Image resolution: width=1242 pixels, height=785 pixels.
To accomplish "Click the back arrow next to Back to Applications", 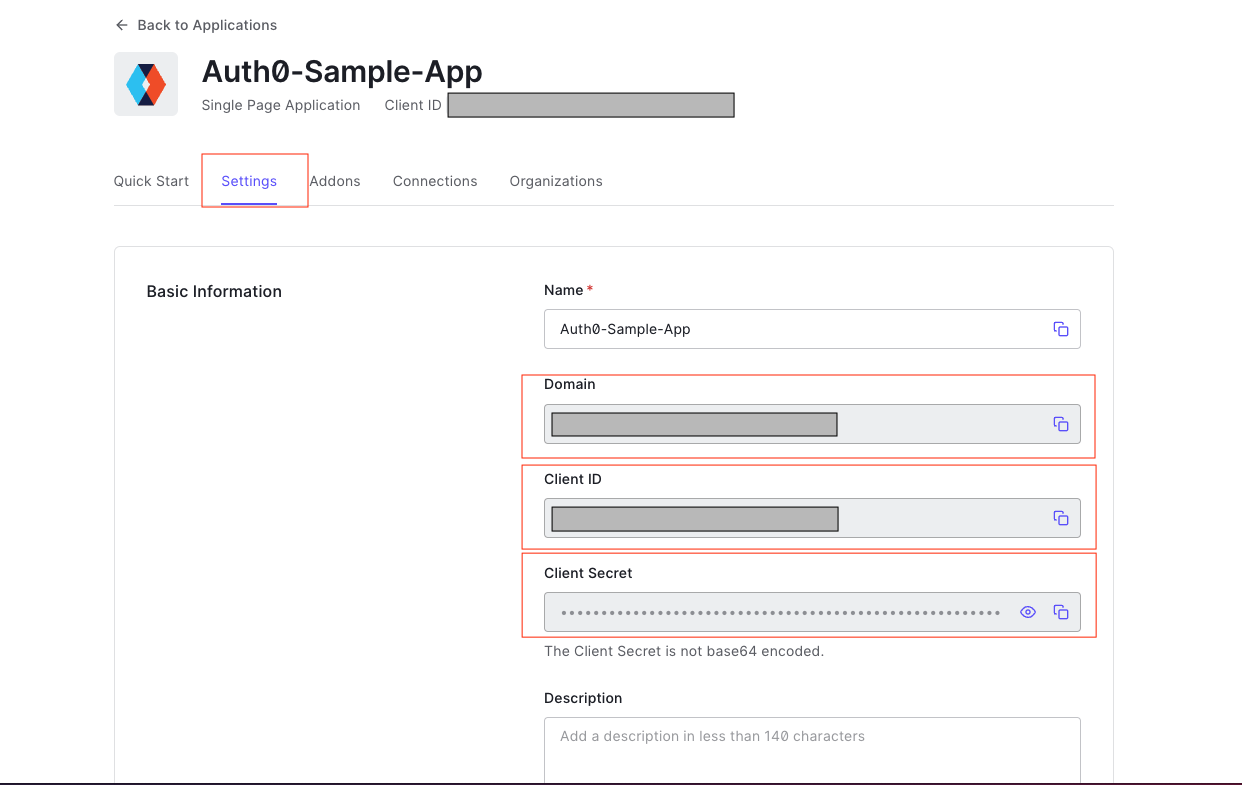I will pos(121,24).
